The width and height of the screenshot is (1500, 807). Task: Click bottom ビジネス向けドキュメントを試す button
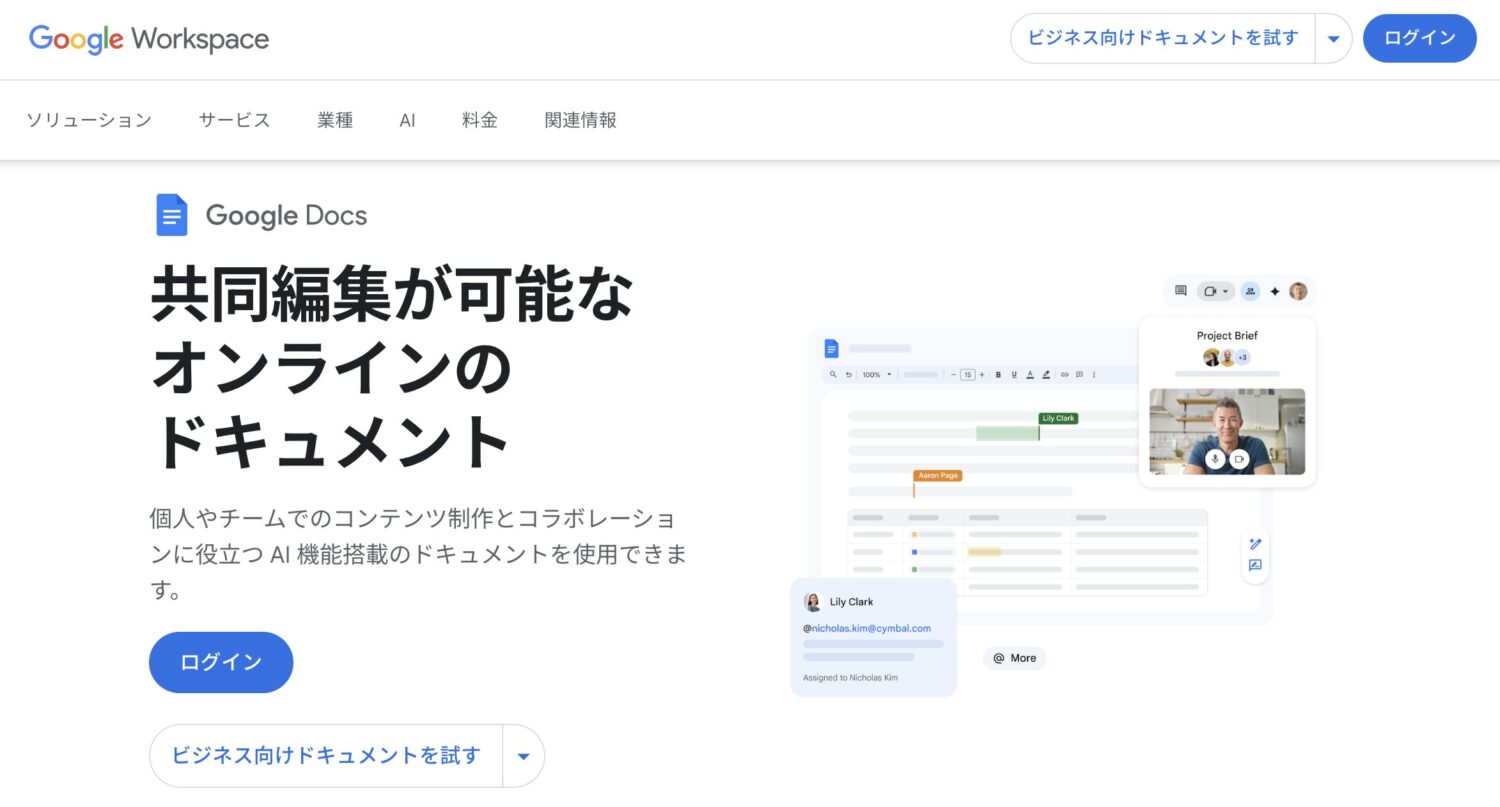(x=326, y=756)
